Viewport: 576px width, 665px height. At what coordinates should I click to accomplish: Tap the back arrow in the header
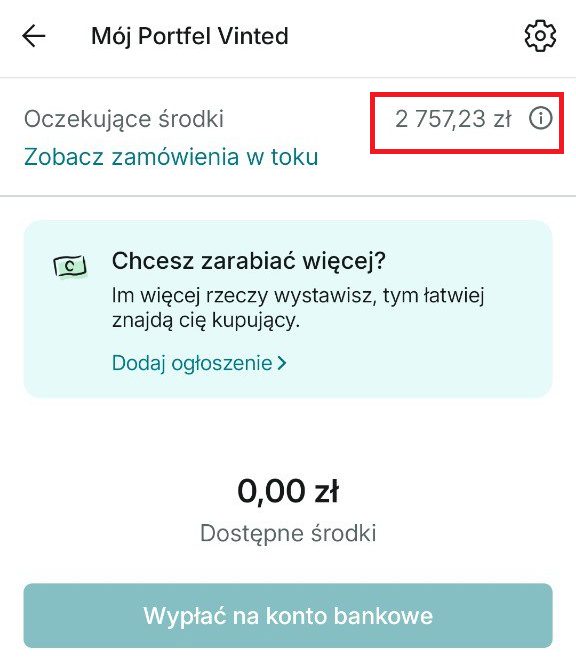pyautogui.click(x=34, y=36)
